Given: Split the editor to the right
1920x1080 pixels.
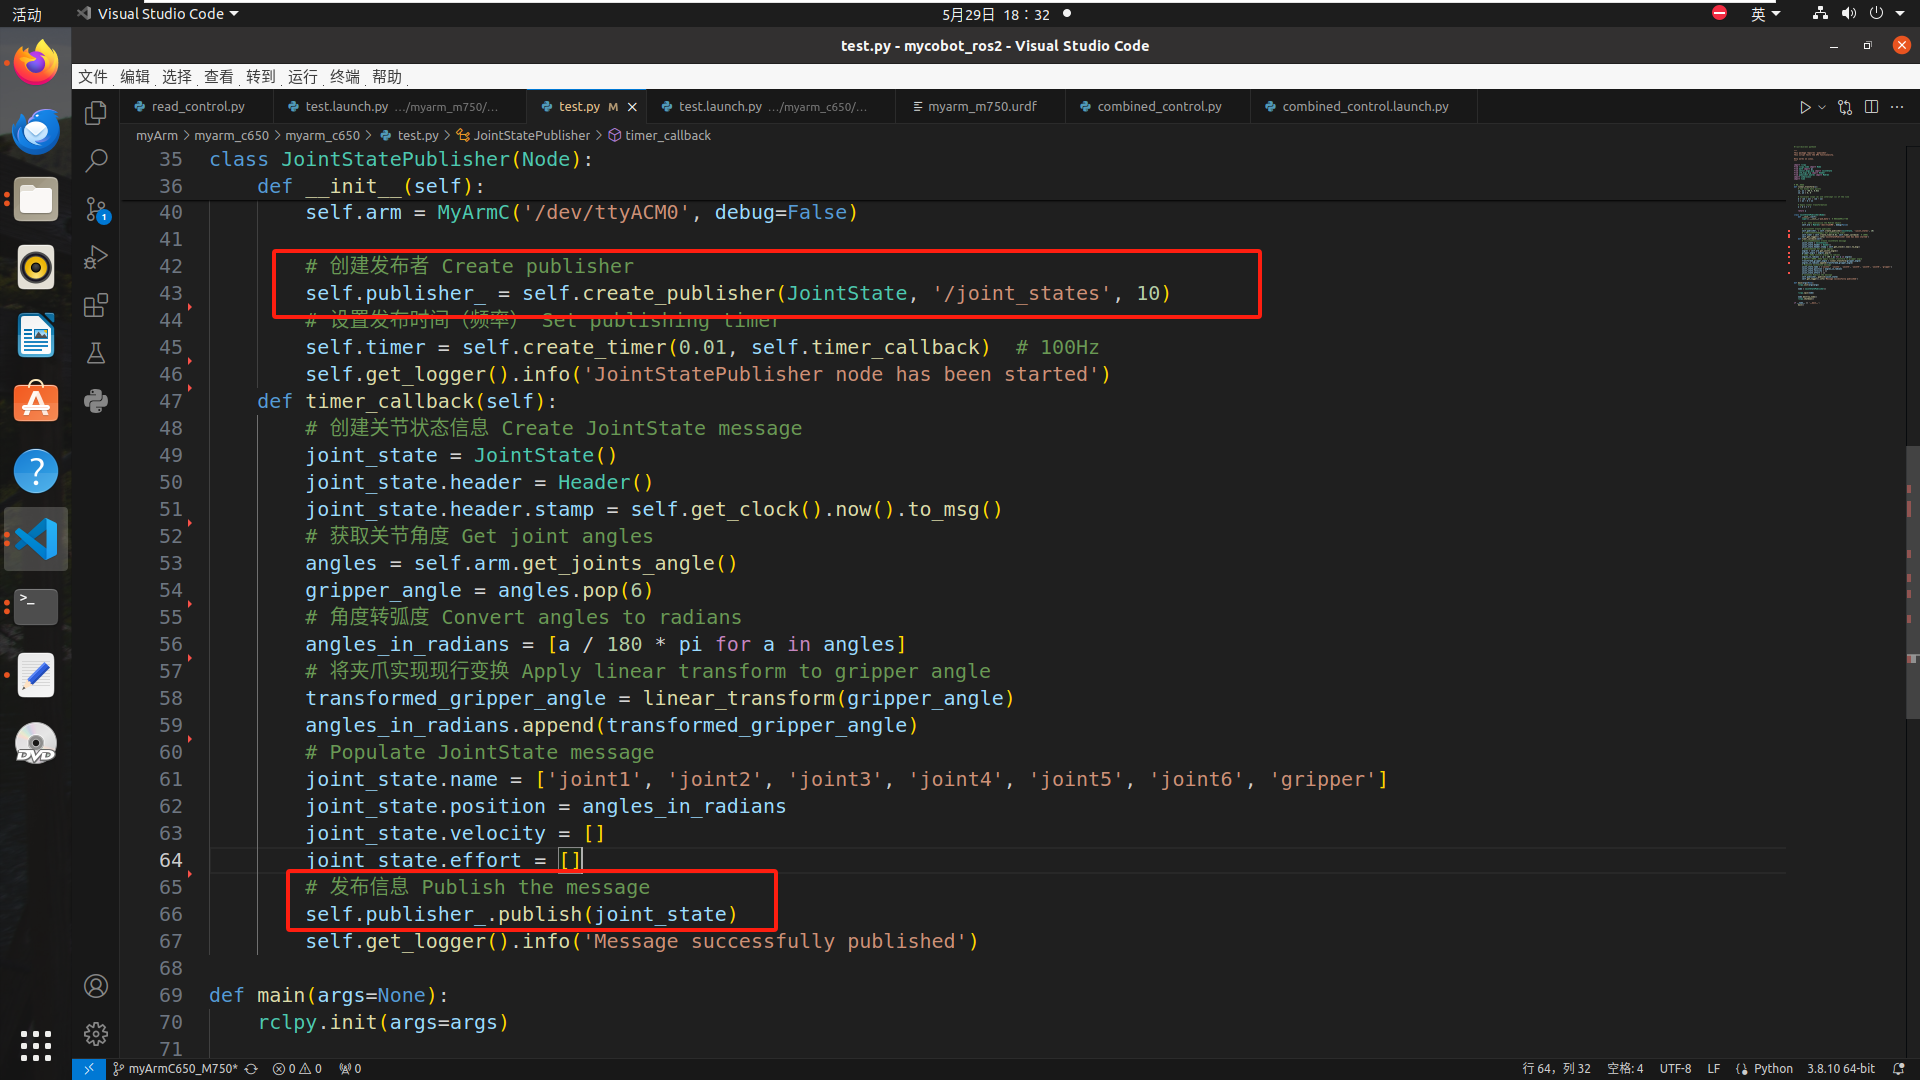Looking at the screenshot, I should (x=1871, y=107).
